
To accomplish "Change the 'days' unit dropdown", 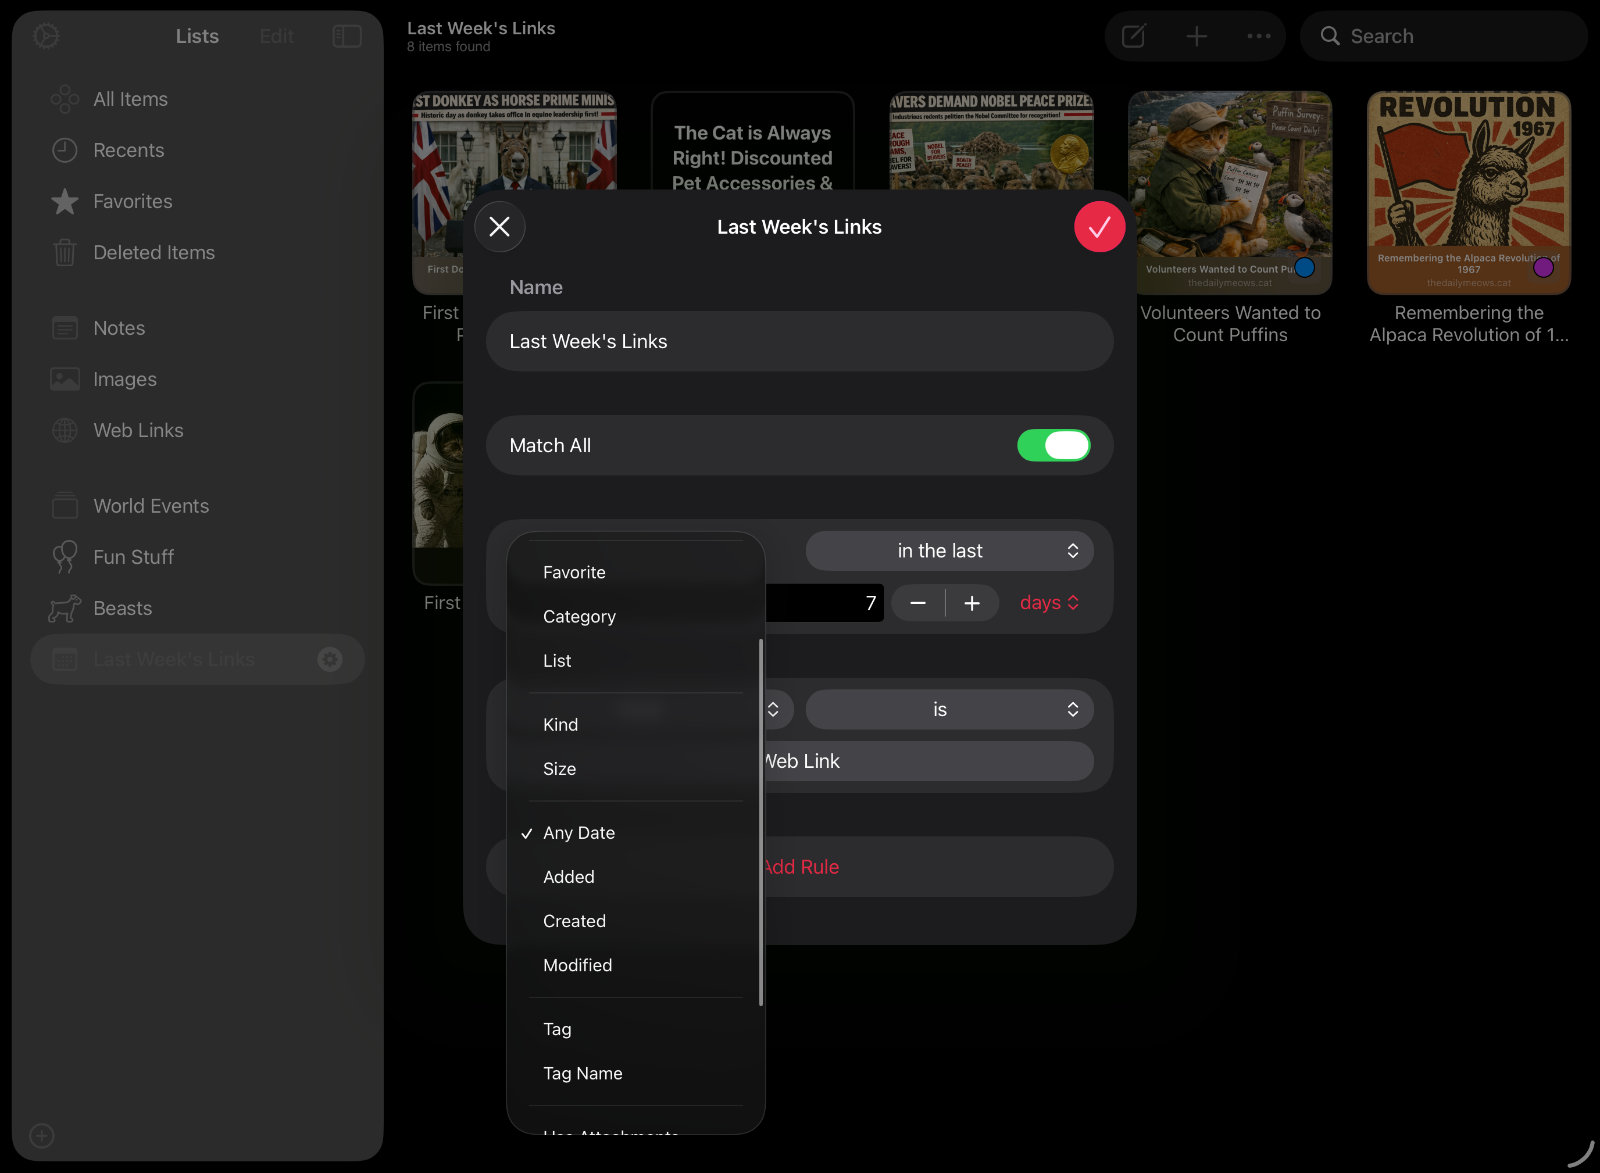I will tap(1048, 602).
